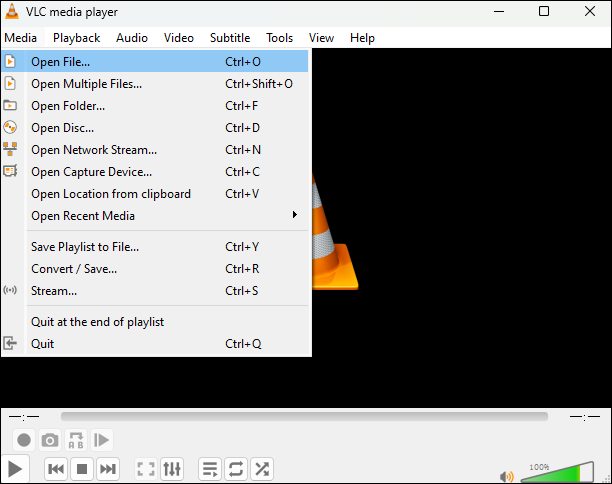Expand Open Recent Media submenu
Image resolution: width=612 pixels, height=484 pixels.
pos(155,215)
